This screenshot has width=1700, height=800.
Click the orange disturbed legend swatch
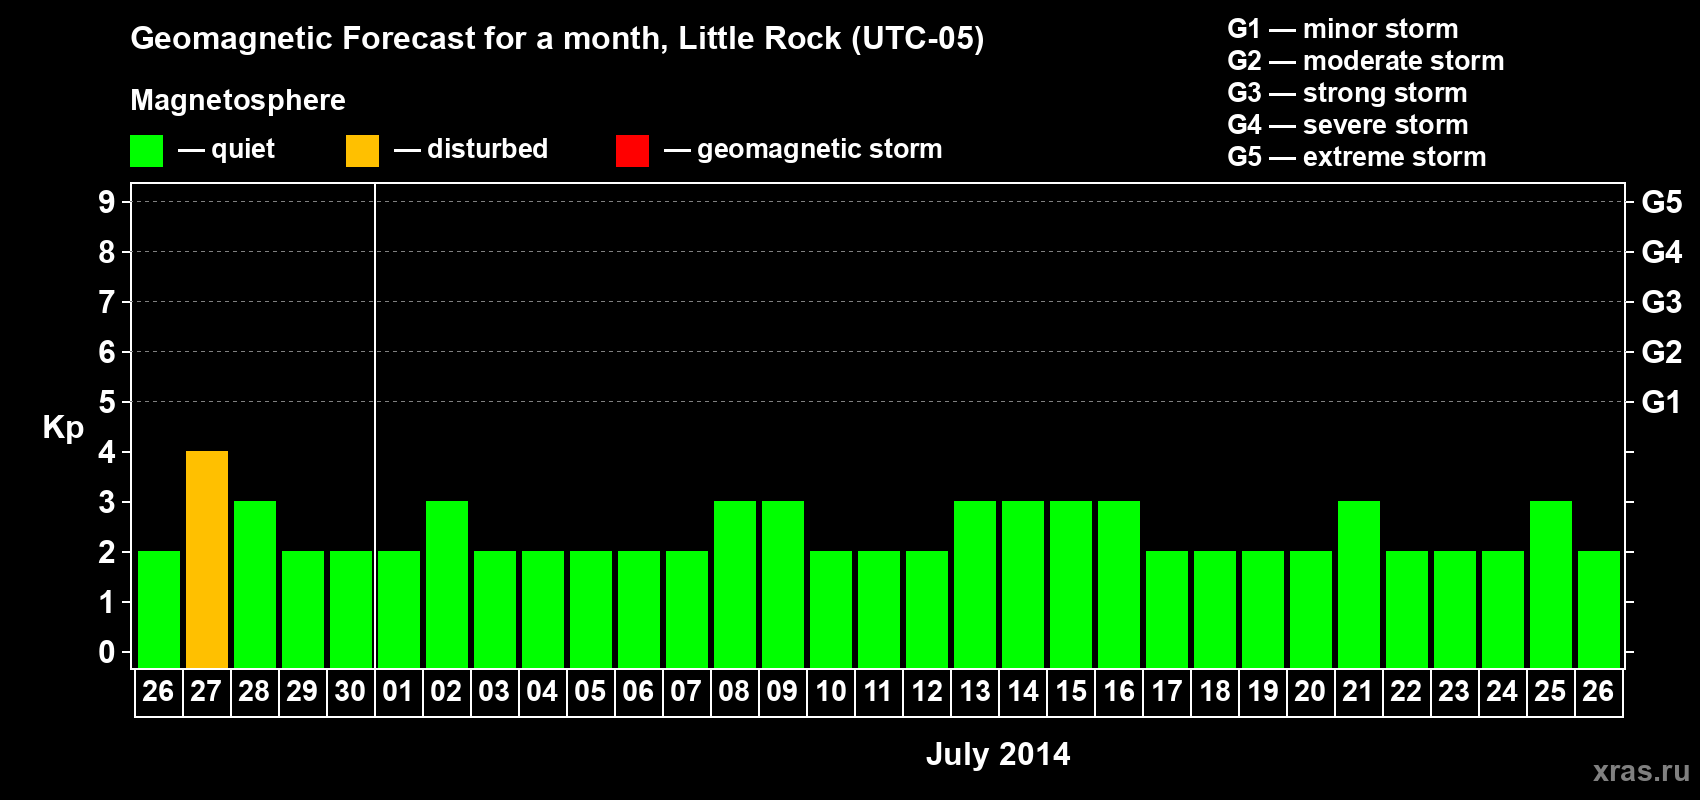[x=362, y=151]
